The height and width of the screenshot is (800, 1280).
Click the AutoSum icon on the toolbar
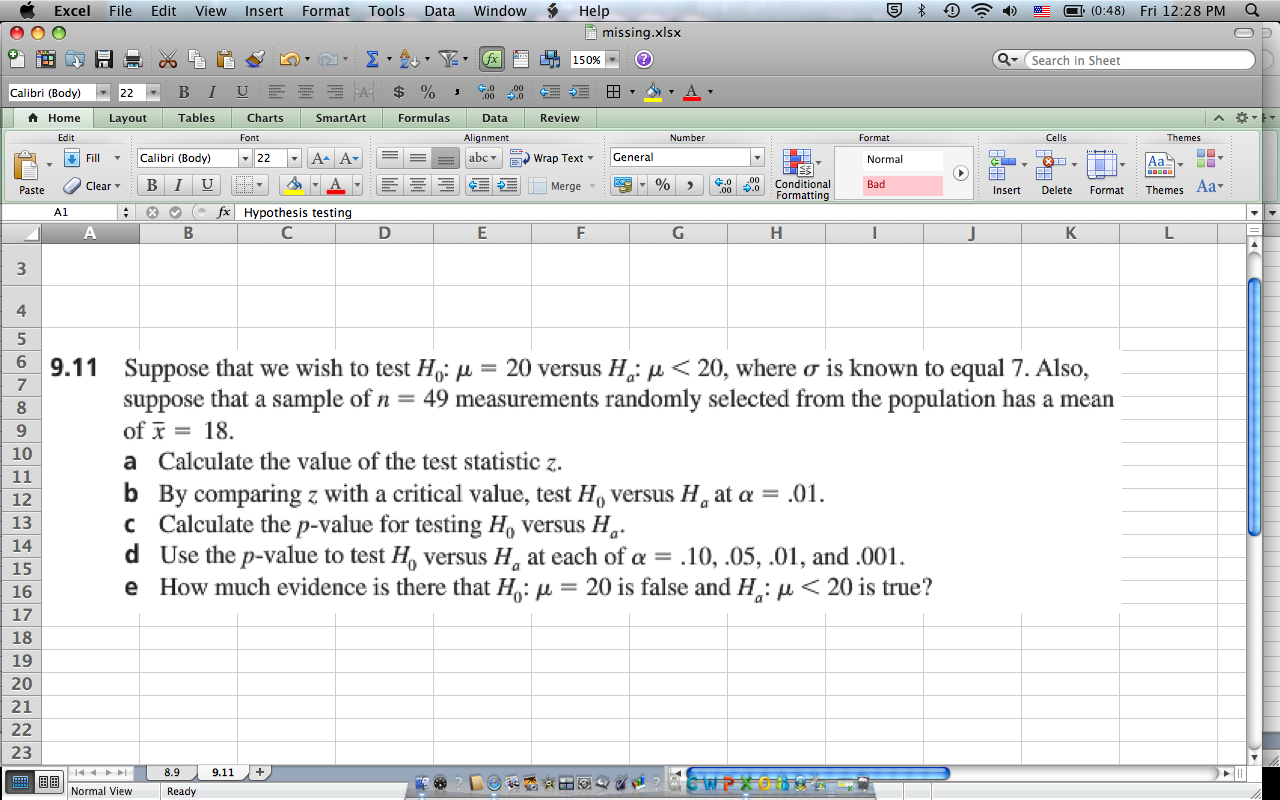[x=370, y=58]
